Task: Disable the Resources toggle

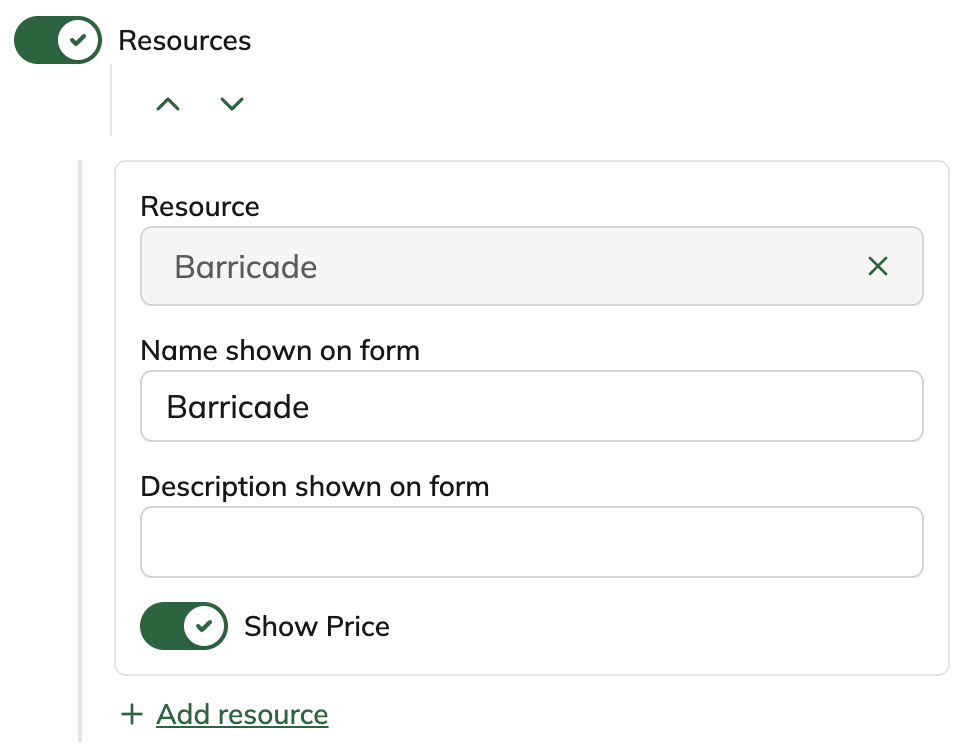Action: click(x=58, y=41)
